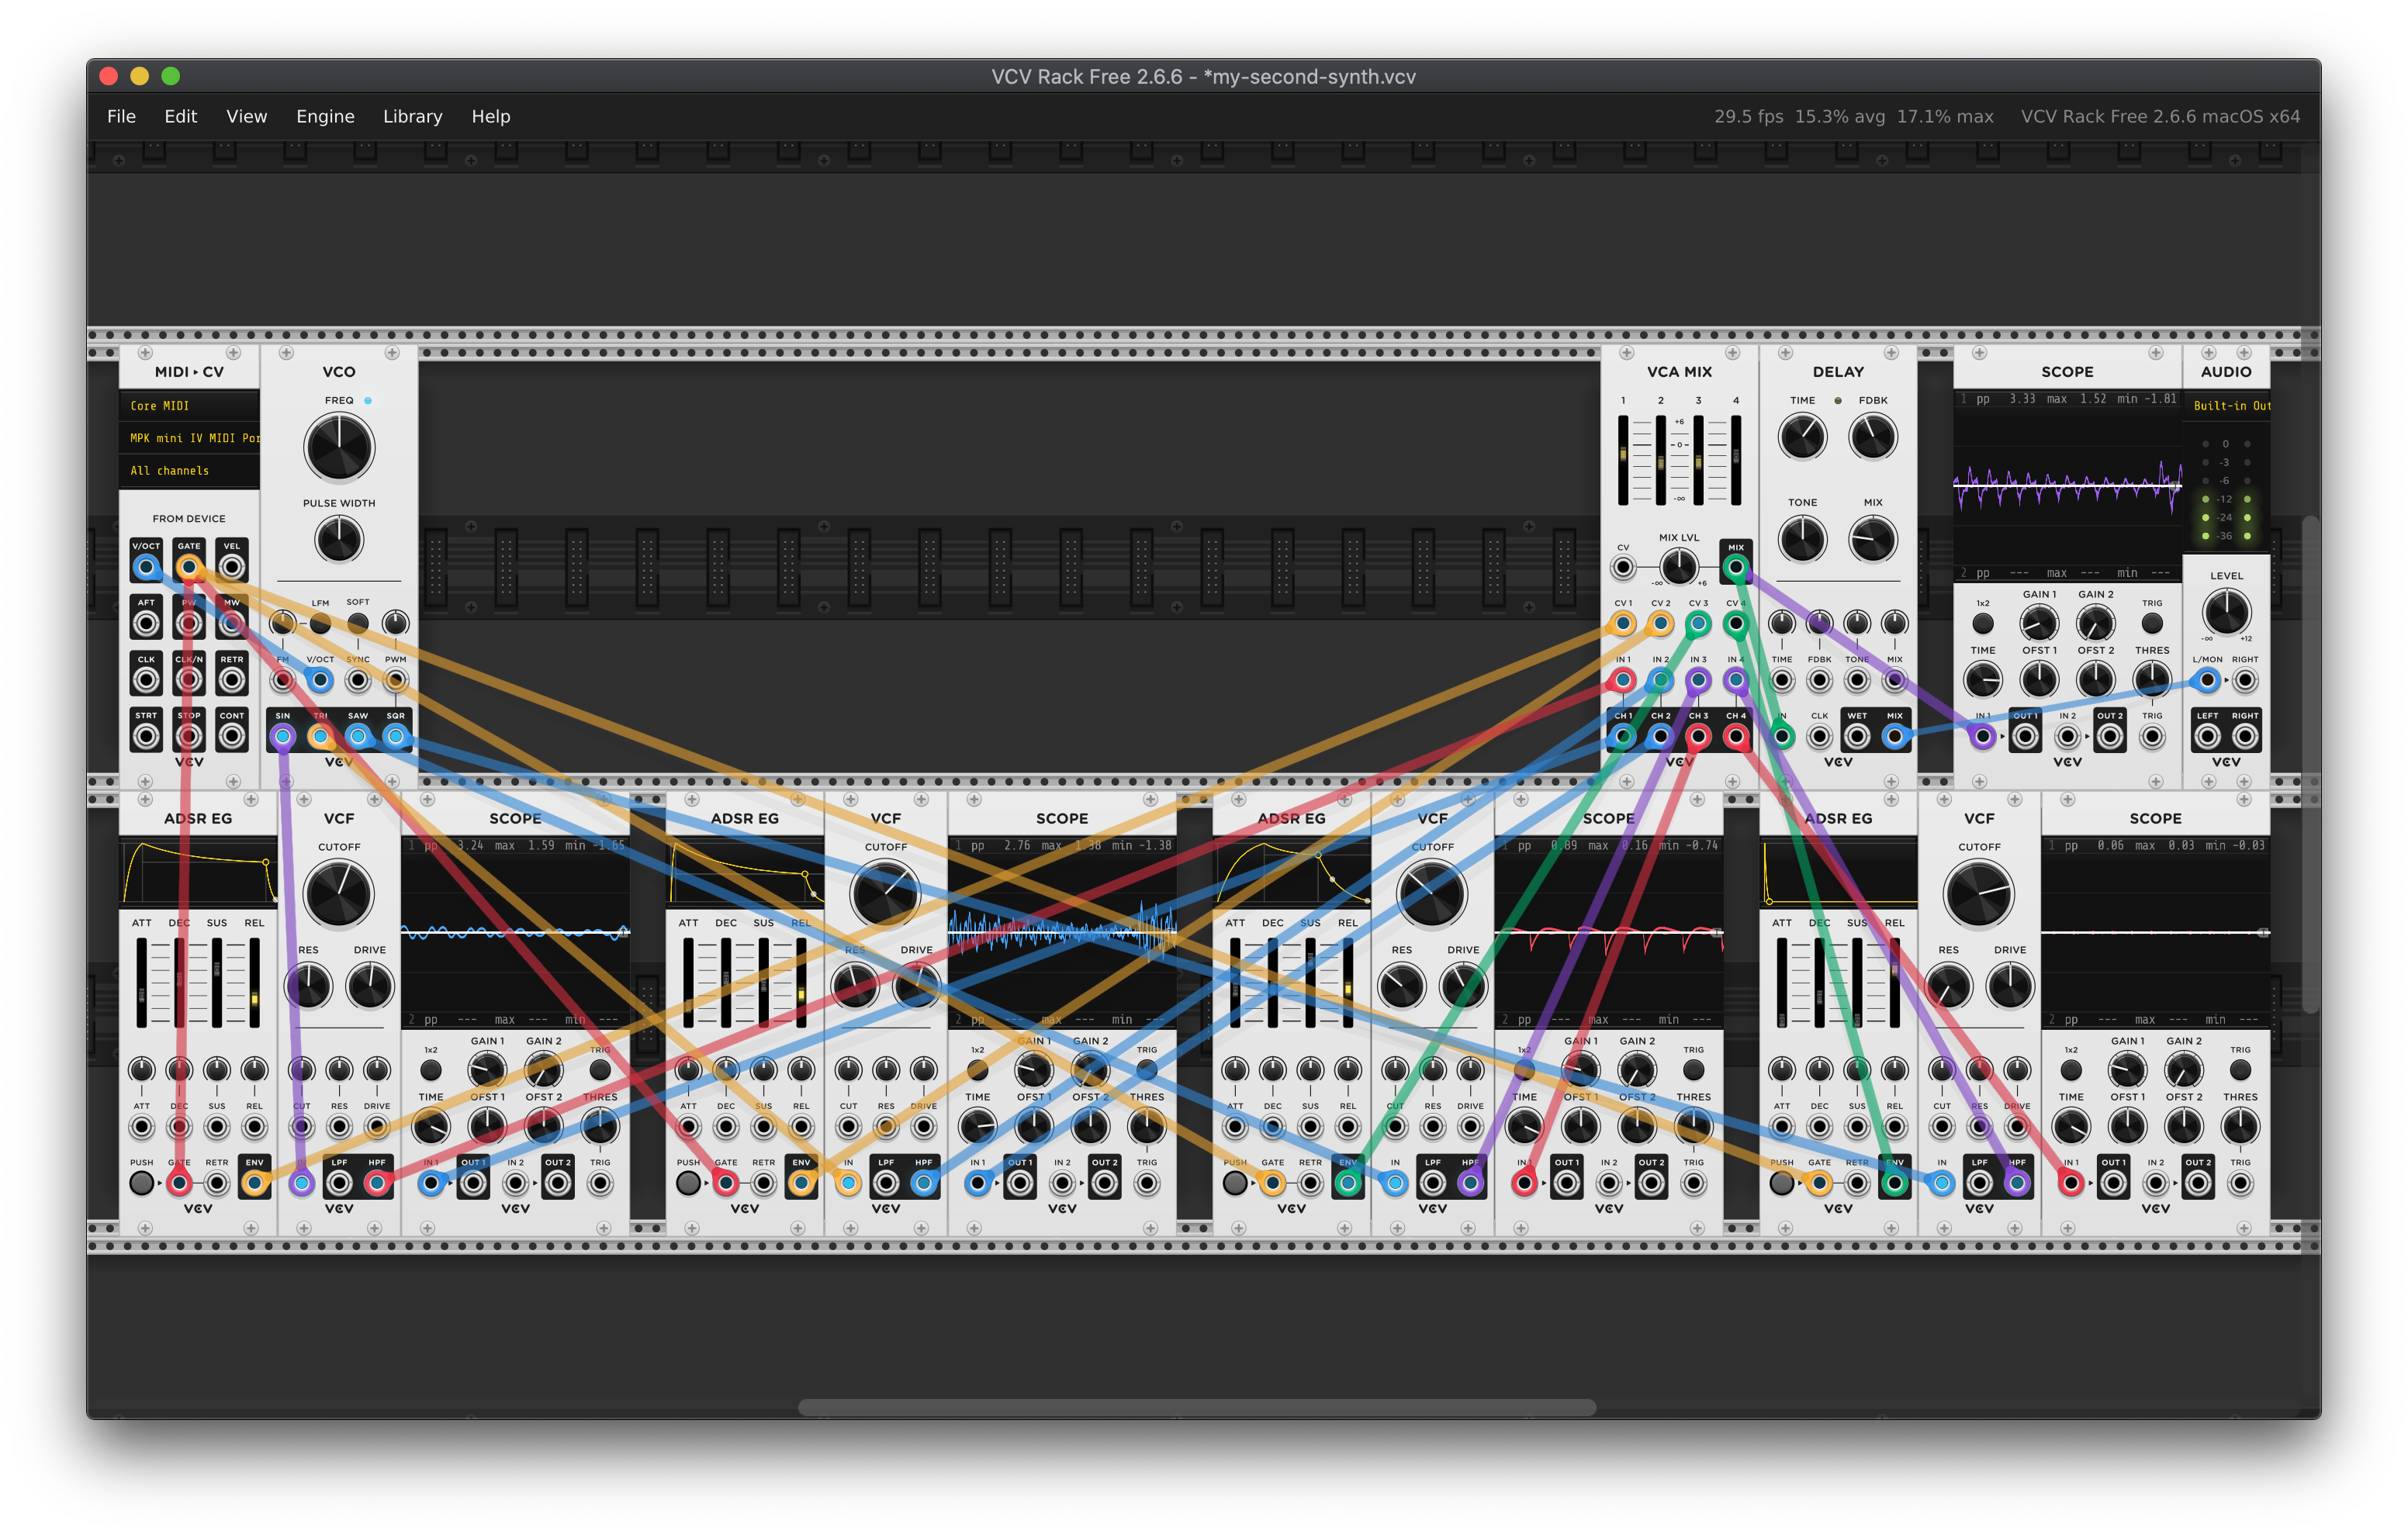Click the RETR output jack on MIDI-CV
This screenshot has width=2408, height=1534.
[231, 681]
